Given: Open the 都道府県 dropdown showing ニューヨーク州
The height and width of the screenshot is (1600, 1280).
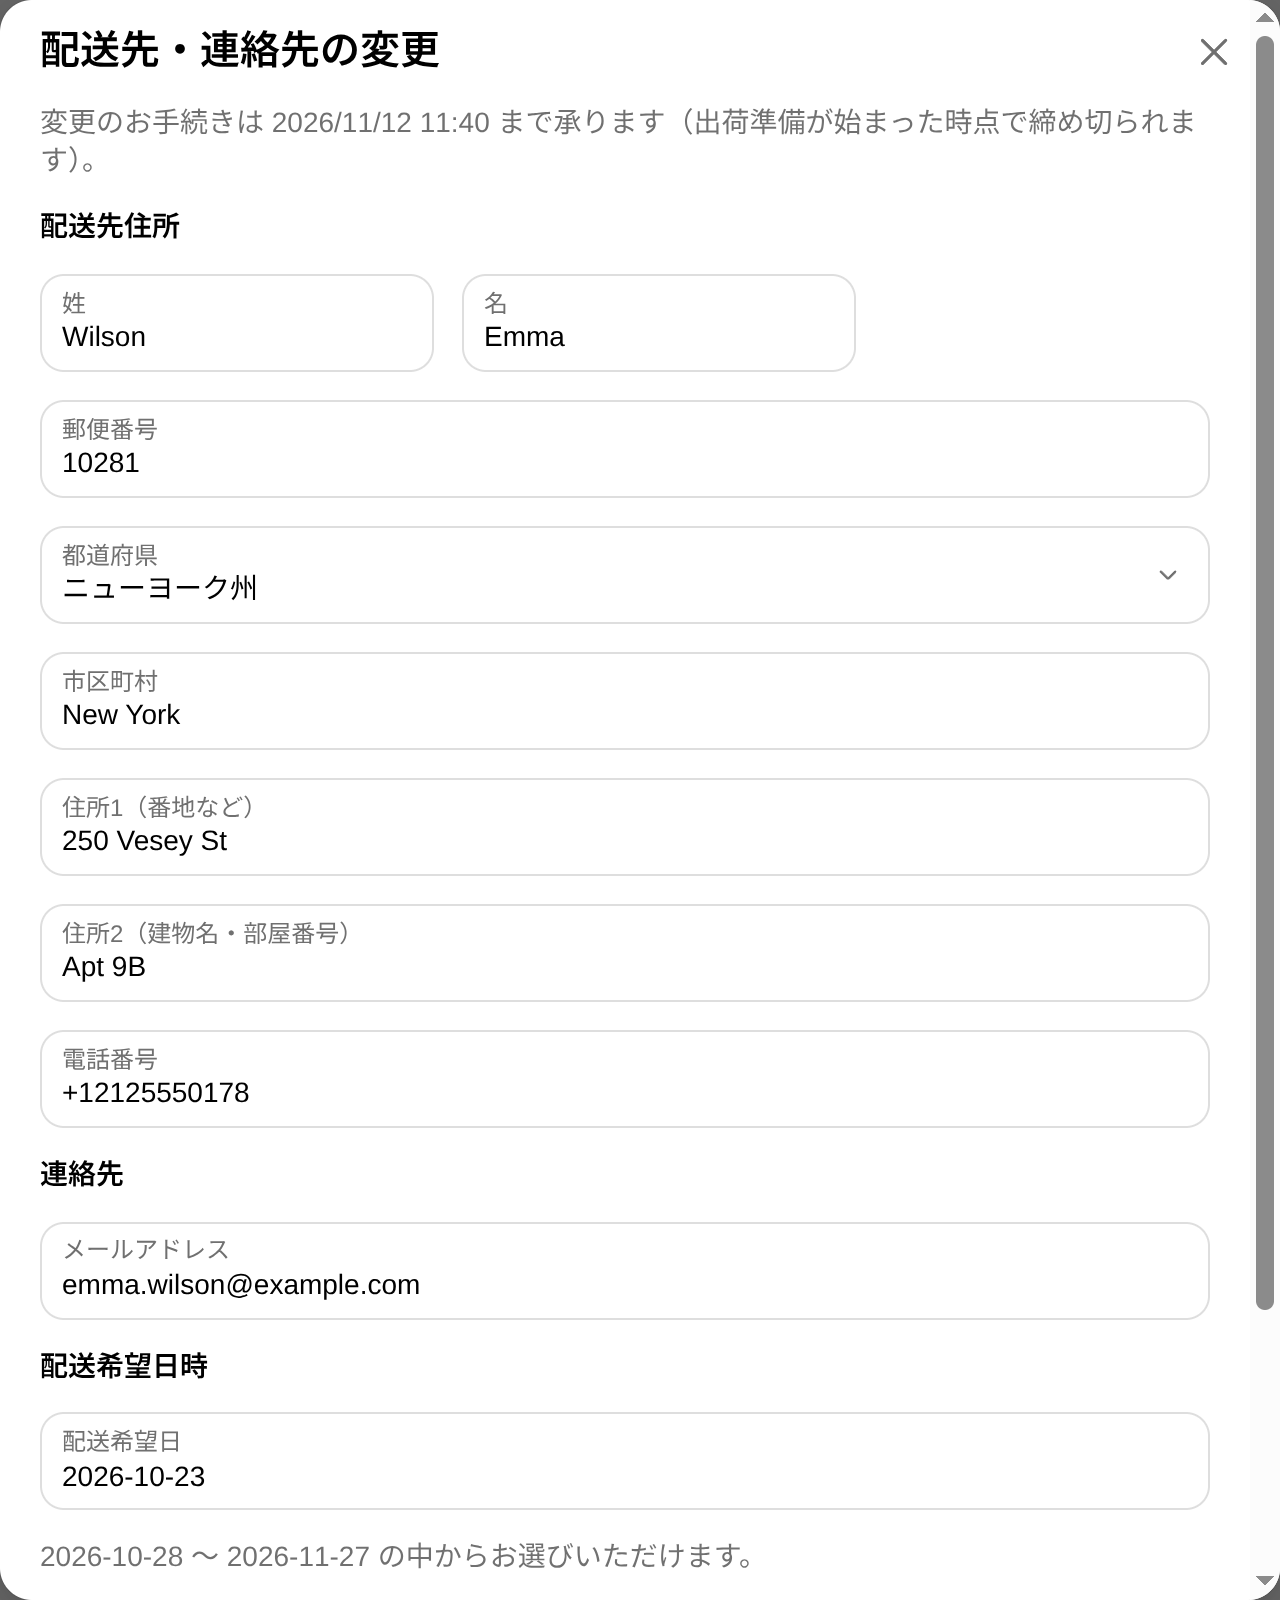Looking at the screenshot, I should pyautogui.click(x=625, y=575).
